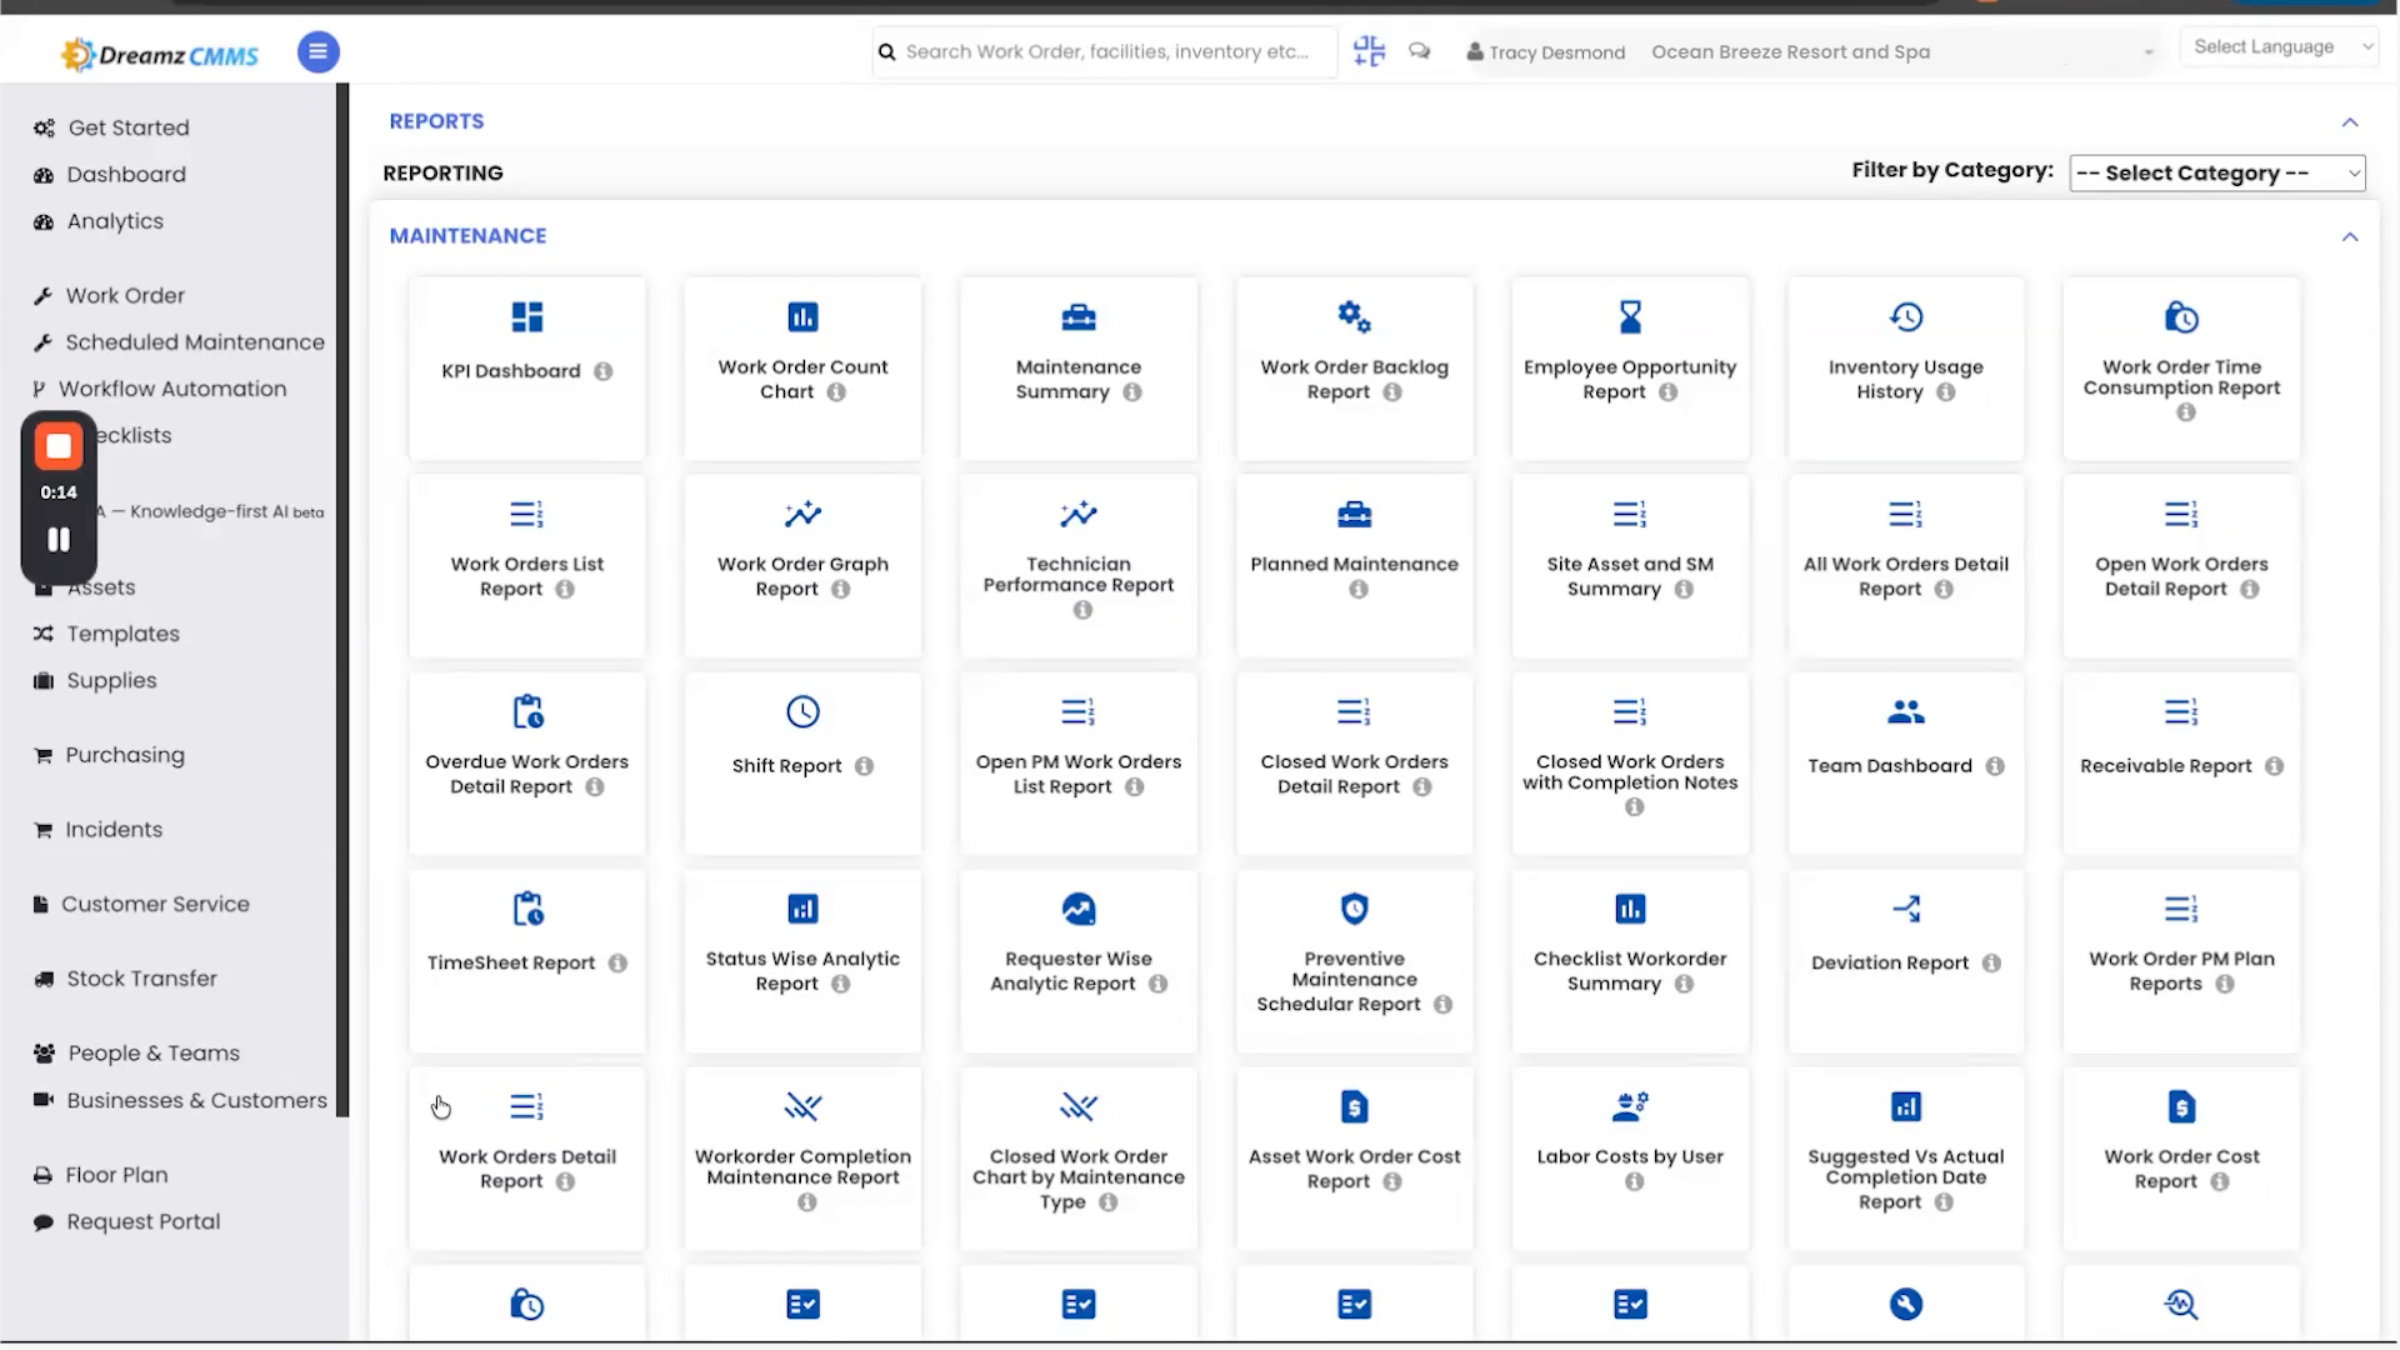2400x1350 pixels.
Task: Open Purchasing in the sidebar
Action: [125, 755]
